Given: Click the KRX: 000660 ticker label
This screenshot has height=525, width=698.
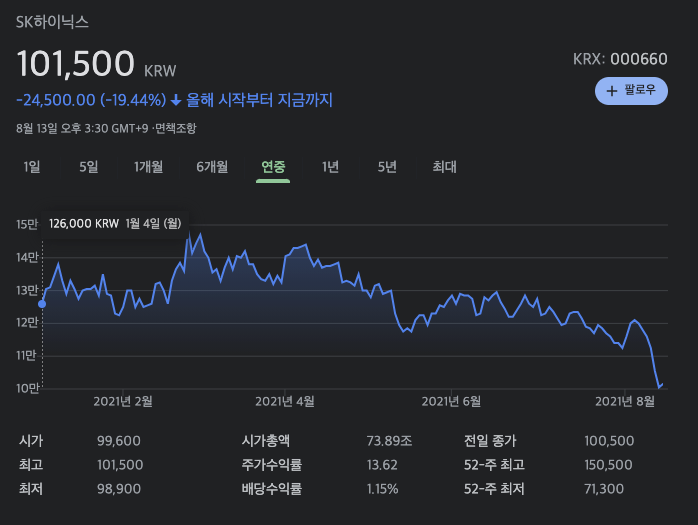Looking at the screenshot, I should tap(620, 59).
